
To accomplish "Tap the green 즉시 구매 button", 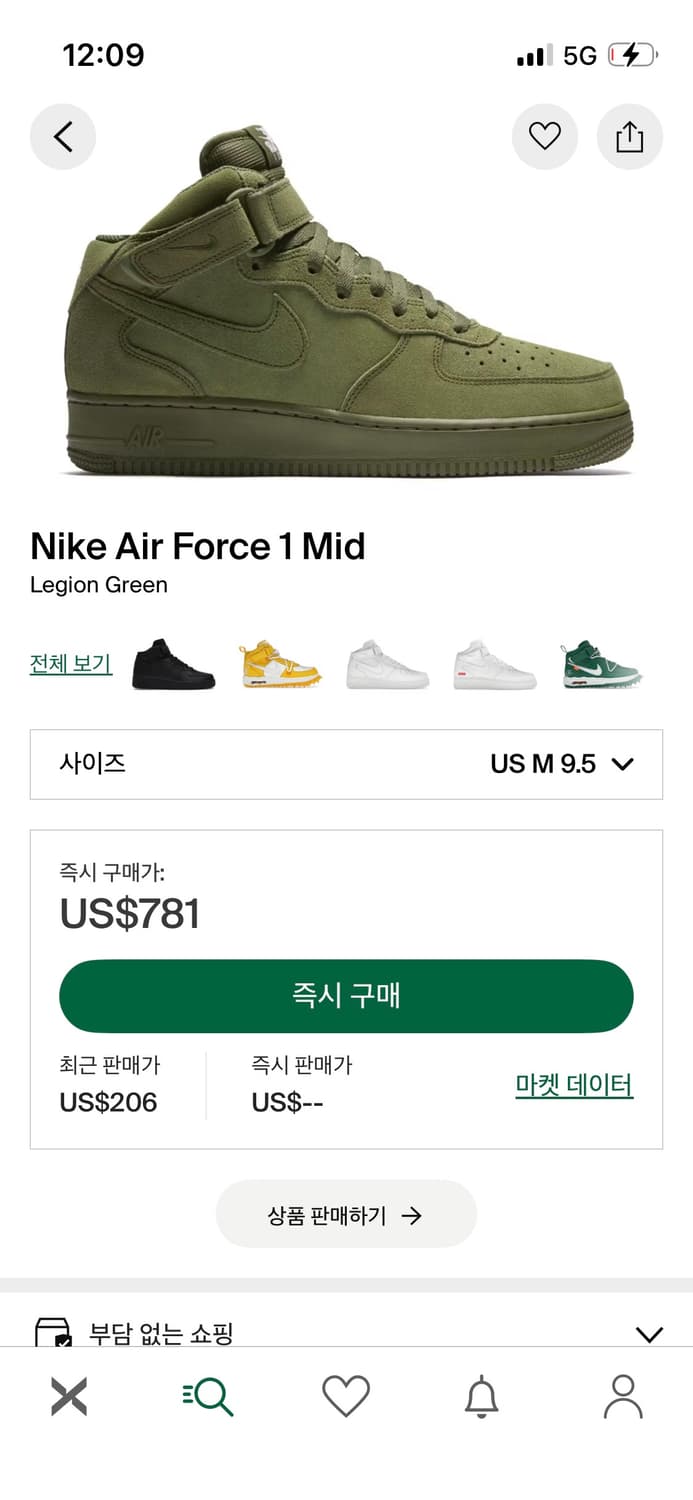I will (x=346, y=996).
